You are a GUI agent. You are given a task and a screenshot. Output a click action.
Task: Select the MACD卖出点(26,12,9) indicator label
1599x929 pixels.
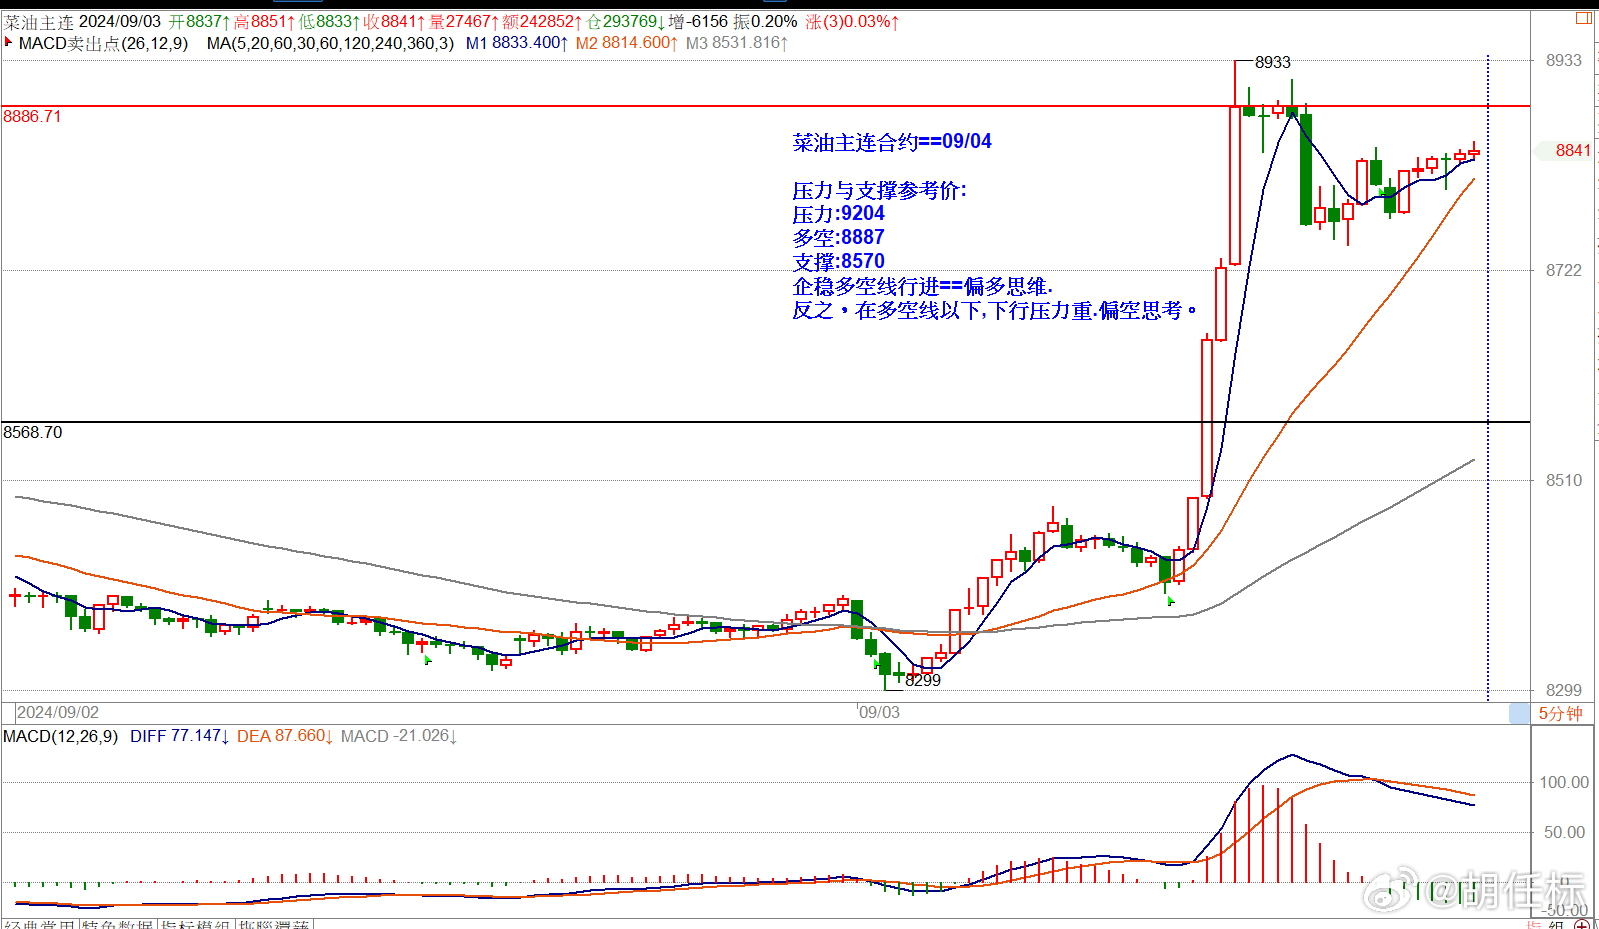pyautogui.click(x=103, y=43)
